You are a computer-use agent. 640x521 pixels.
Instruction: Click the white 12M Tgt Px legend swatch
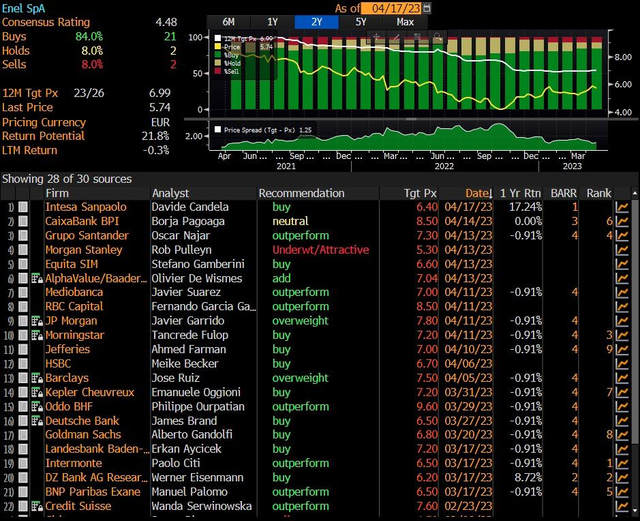tap(218, 38)
